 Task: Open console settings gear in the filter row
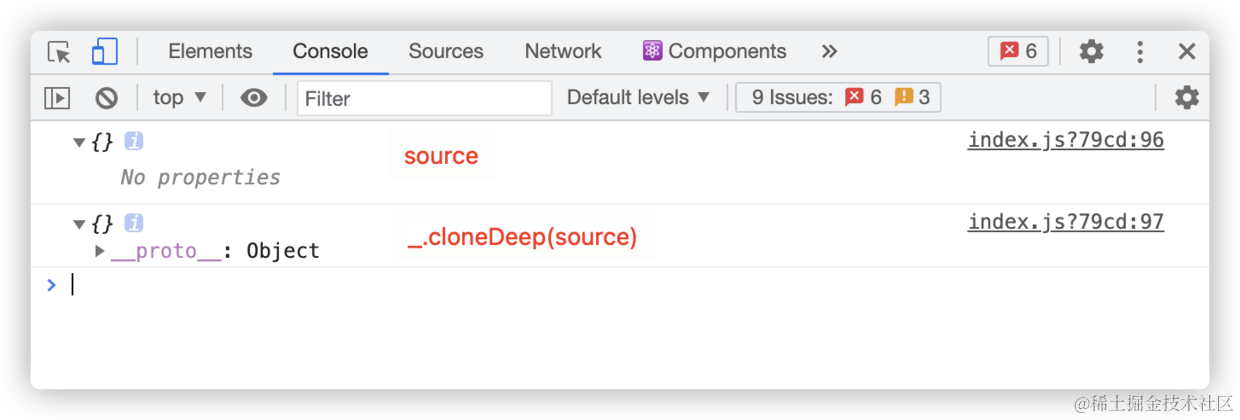pos(1186,98)
